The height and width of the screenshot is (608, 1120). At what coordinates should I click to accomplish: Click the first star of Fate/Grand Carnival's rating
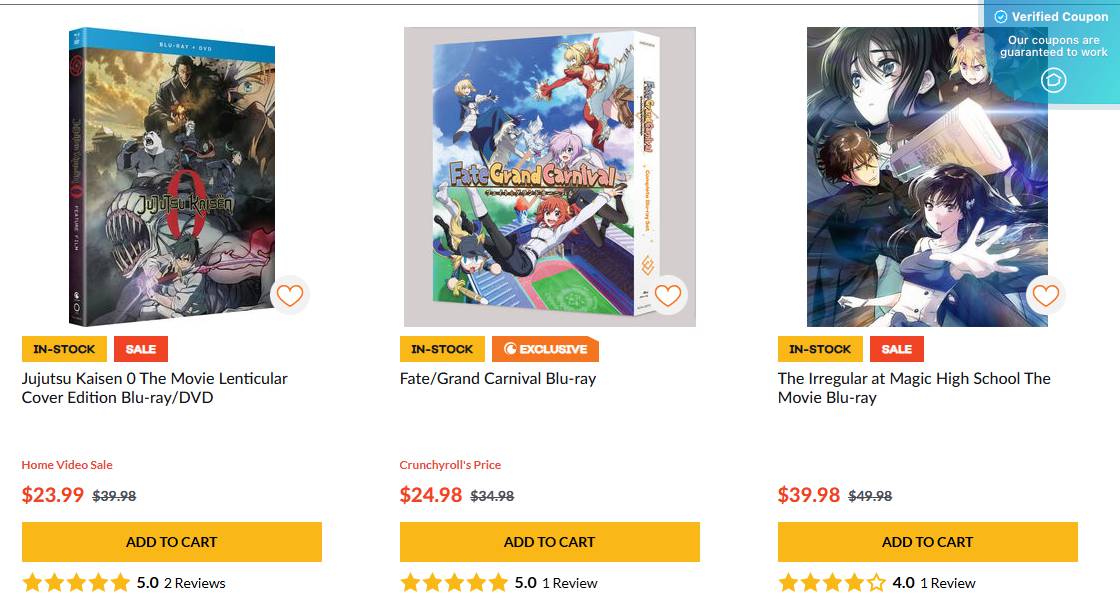point(410,581)
